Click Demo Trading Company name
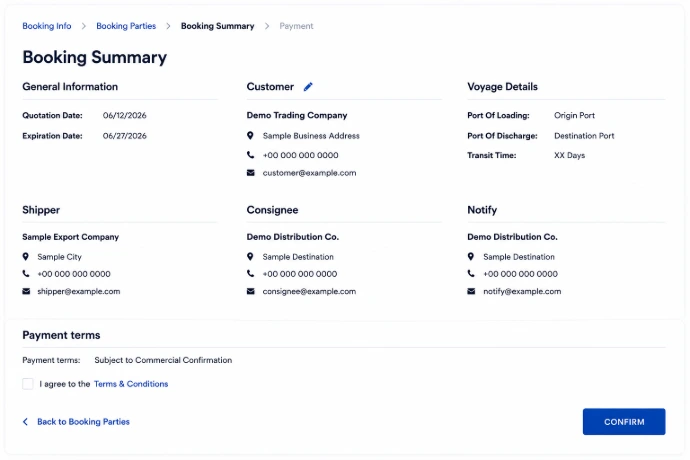The height and width of the screenshot is (460, 690). pyautogui.click(x=297, y=115)
